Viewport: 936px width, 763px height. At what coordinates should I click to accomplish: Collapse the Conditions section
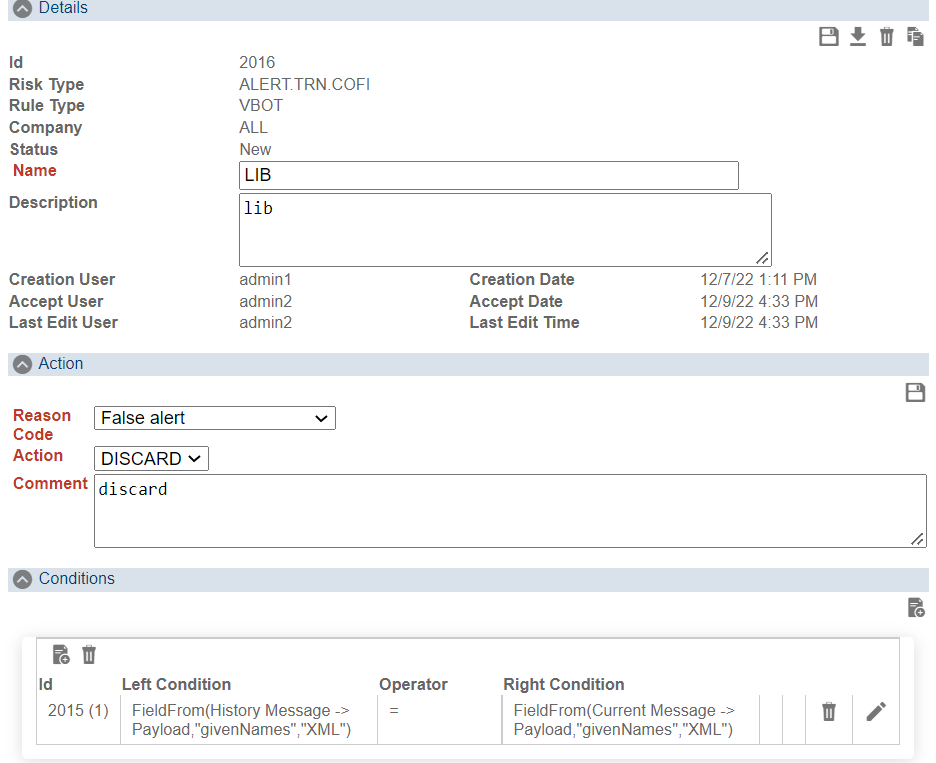[x=21, y=578]
